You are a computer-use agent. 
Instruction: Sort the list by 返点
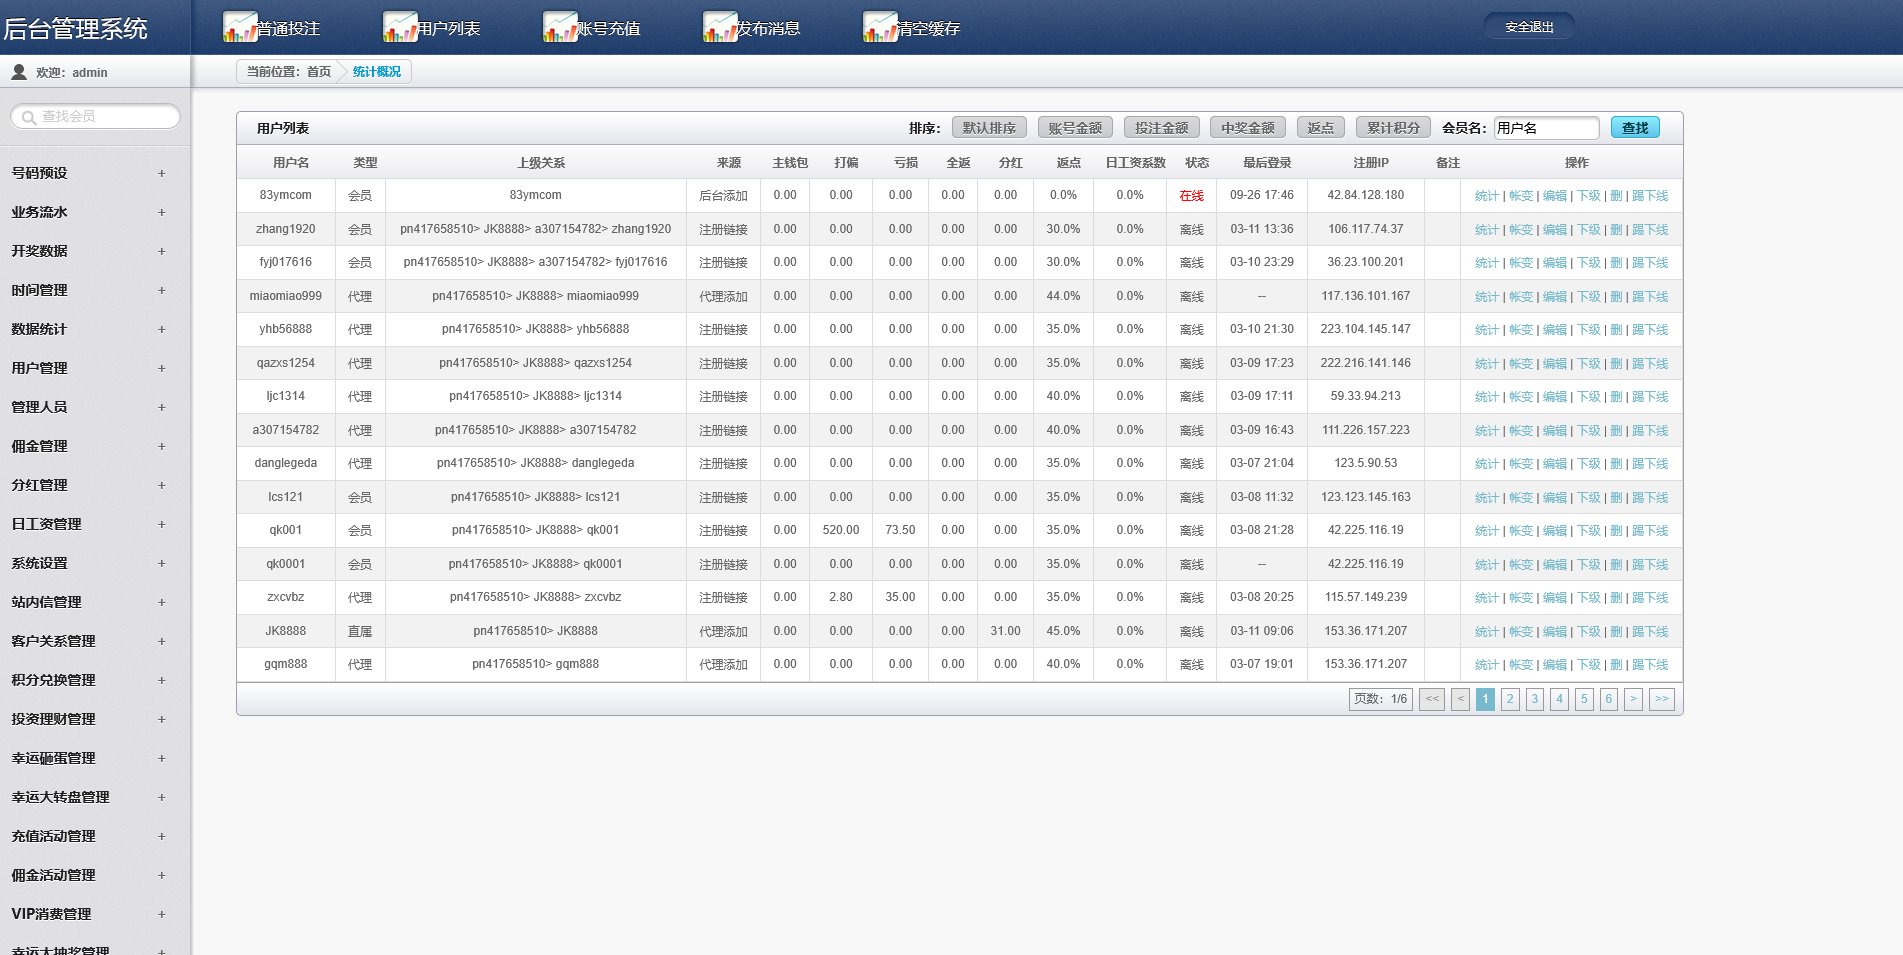[1320, 128]
